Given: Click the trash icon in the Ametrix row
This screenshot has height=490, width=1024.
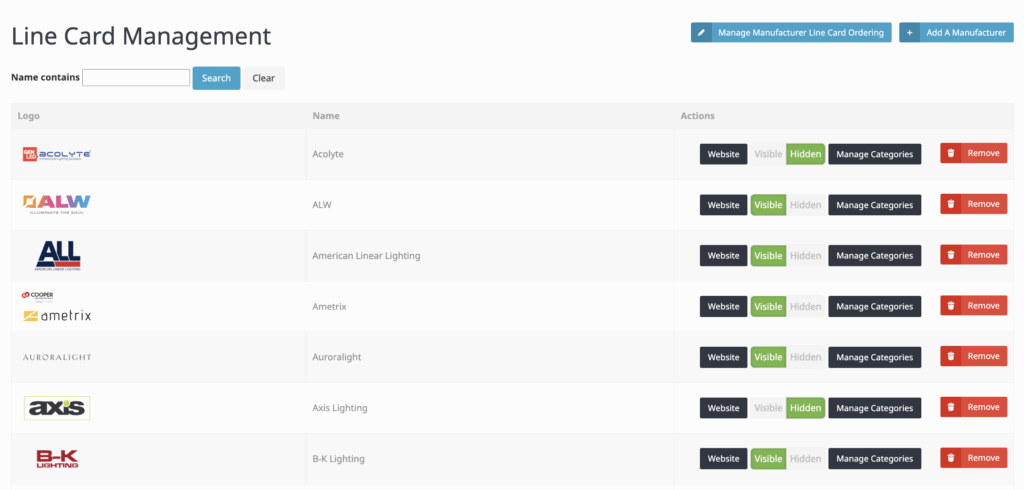Looking at the screenshot, I should [951, 306].
